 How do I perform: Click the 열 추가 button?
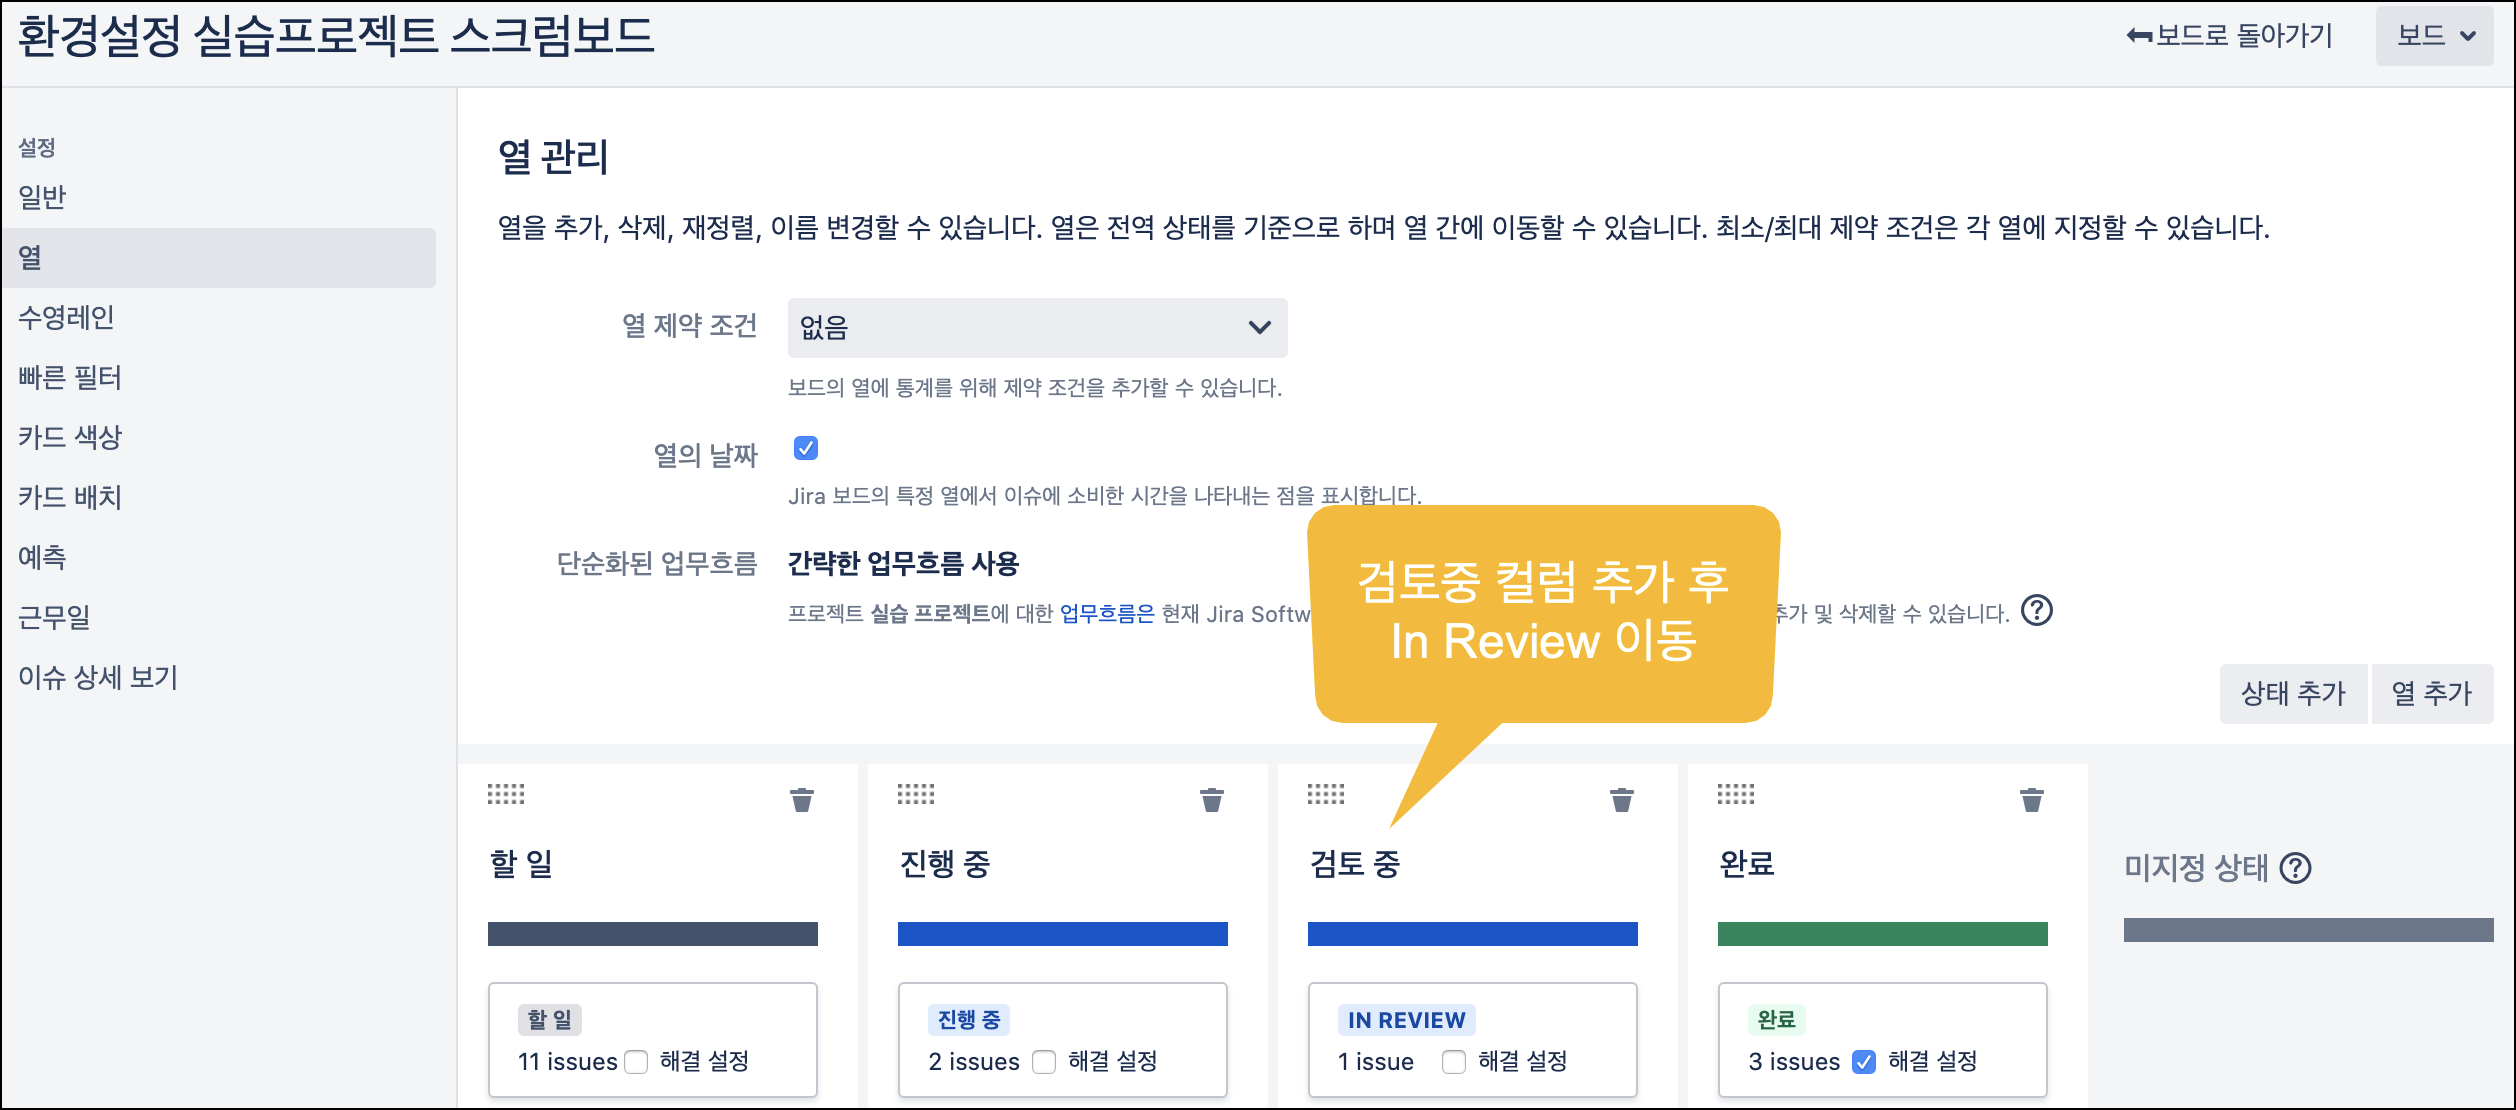[x=2431, y=694]
